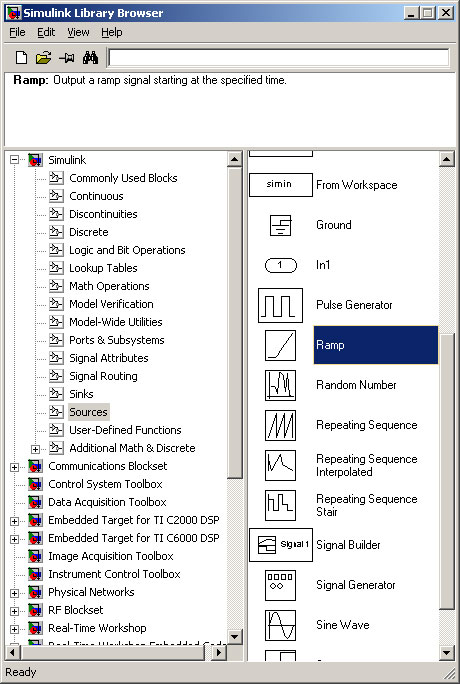Select the Discontinuities library
The height and width of the screenshot is (684, 460).
[103, 214]
